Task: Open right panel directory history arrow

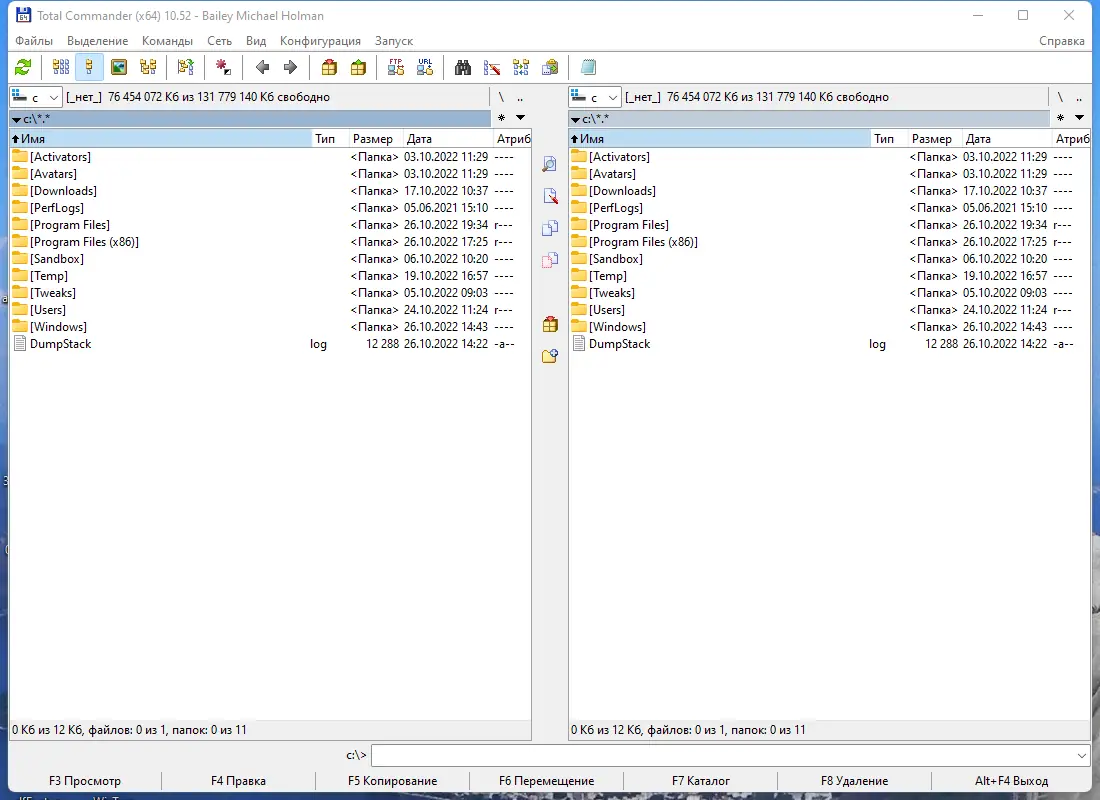Action: click(x=1080, y=118)
